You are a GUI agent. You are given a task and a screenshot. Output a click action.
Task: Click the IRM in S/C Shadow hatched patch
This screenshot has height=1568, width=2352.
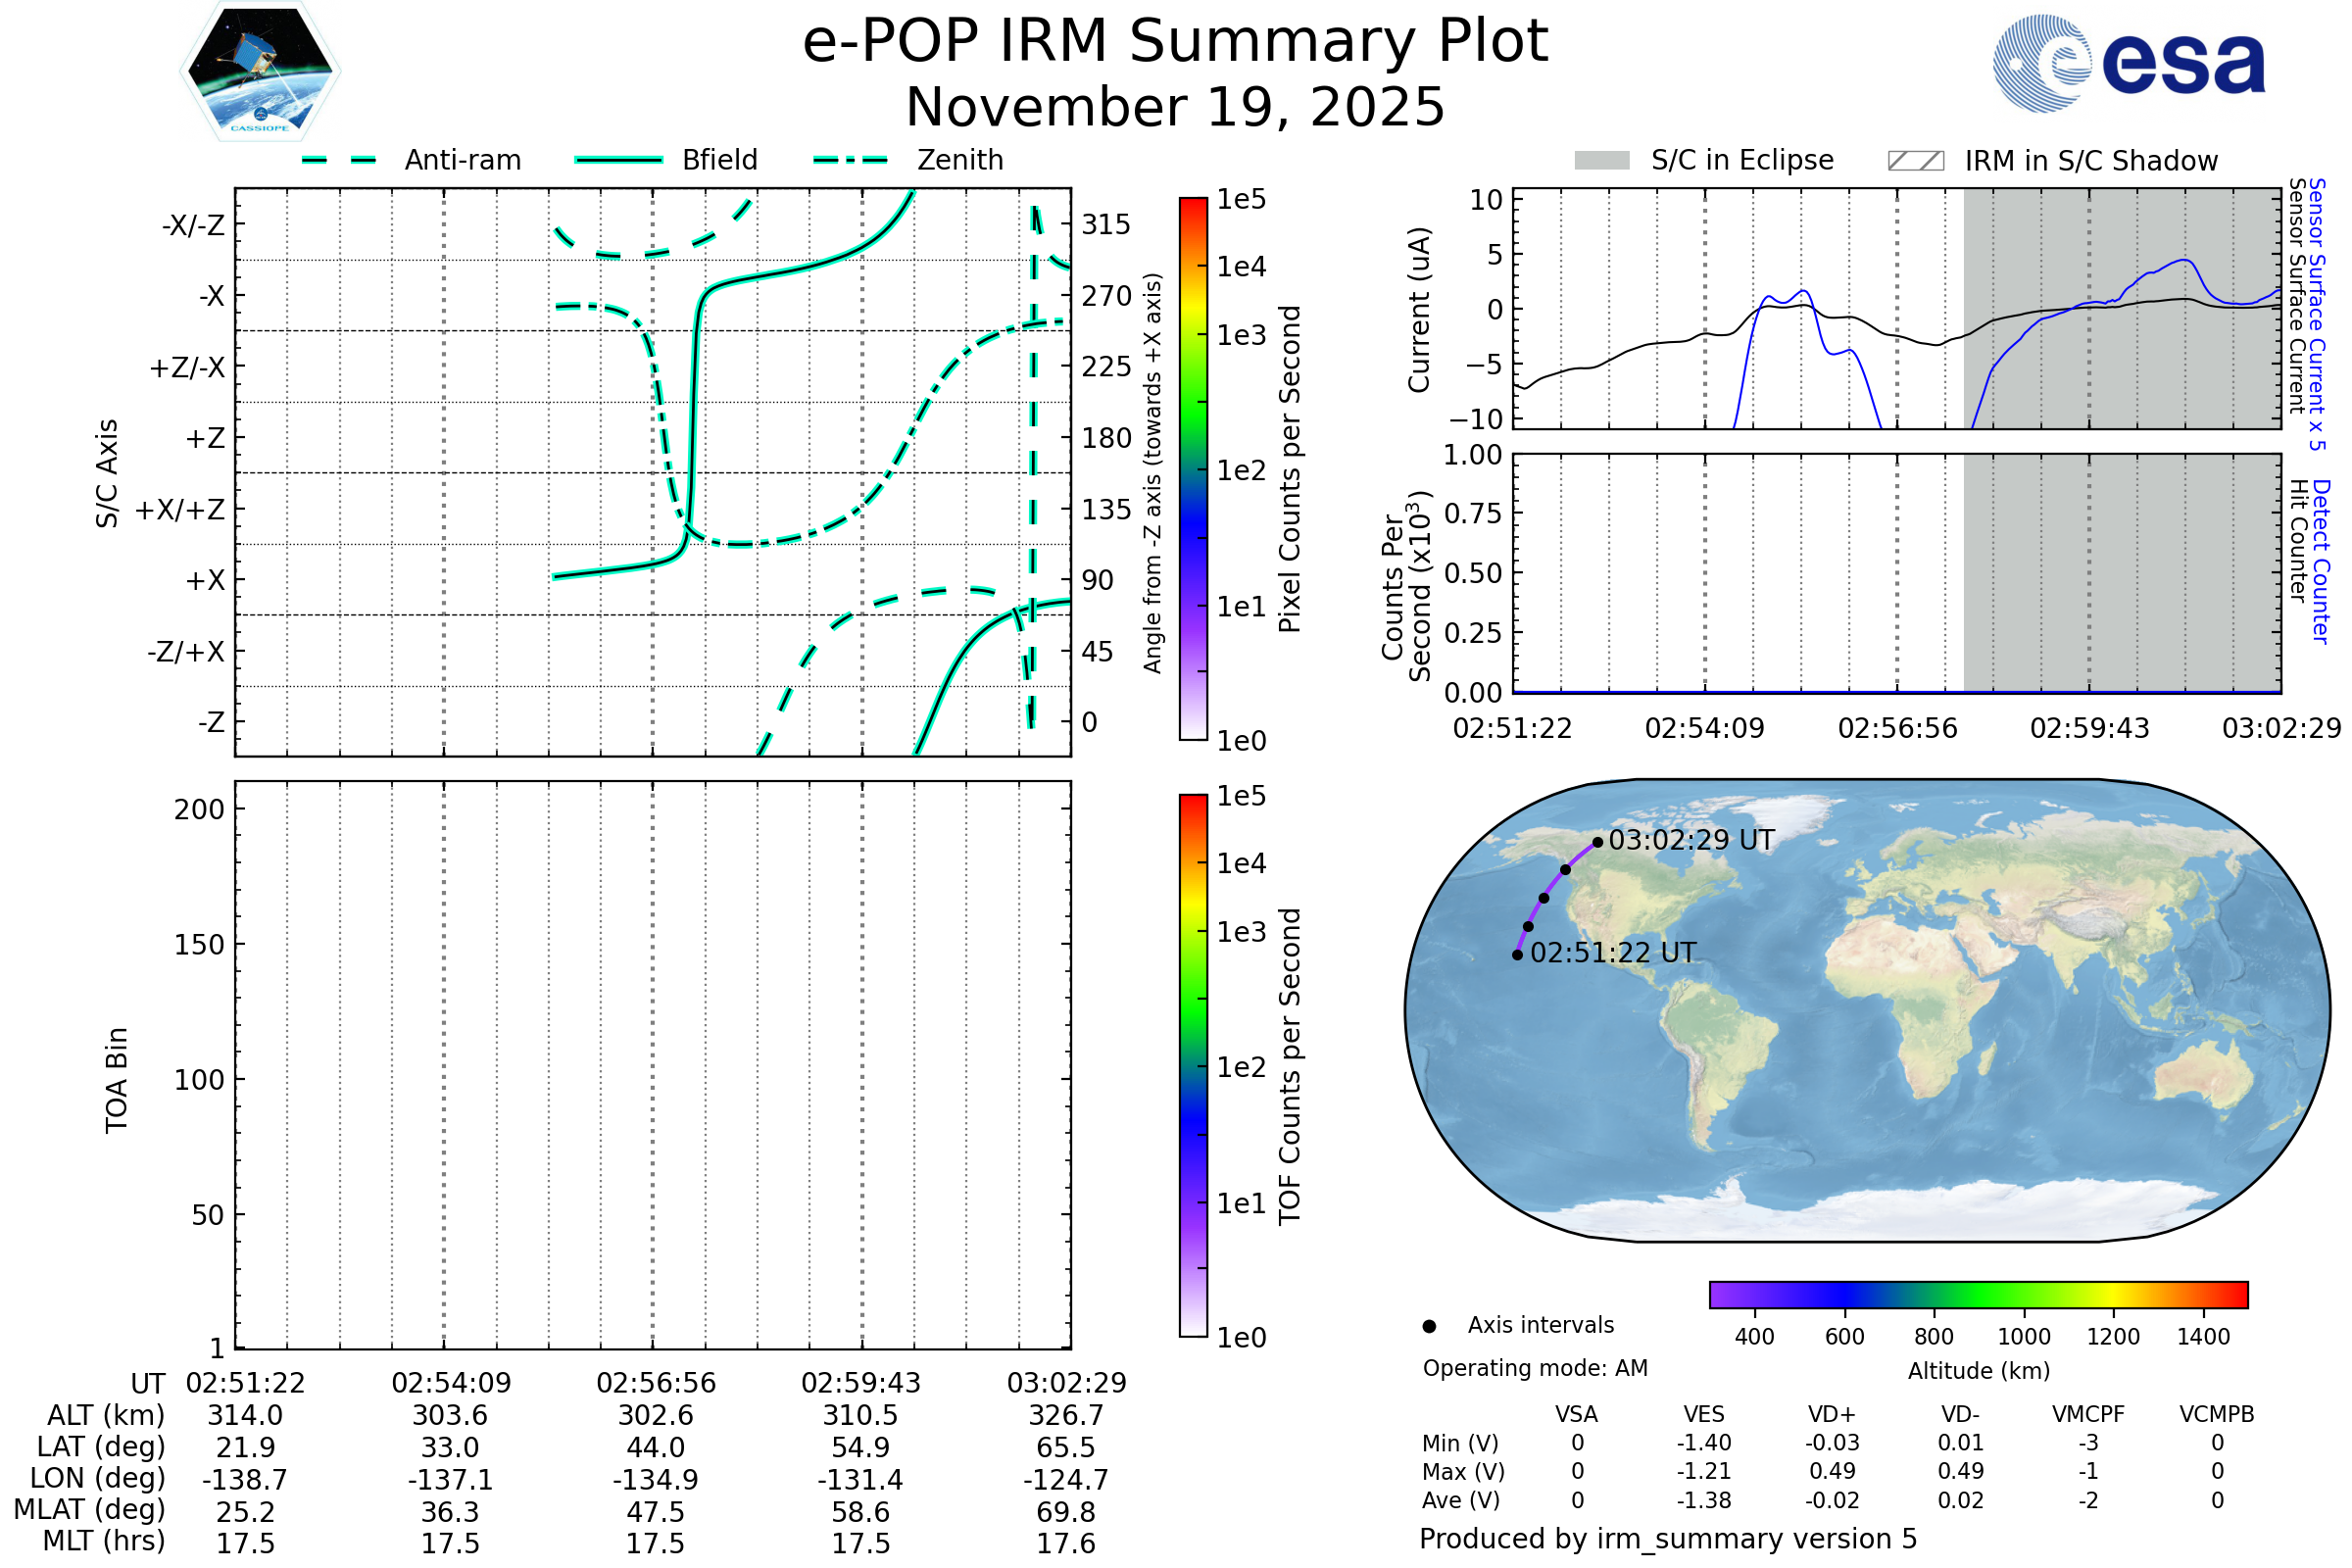(x=1915, y=161)
